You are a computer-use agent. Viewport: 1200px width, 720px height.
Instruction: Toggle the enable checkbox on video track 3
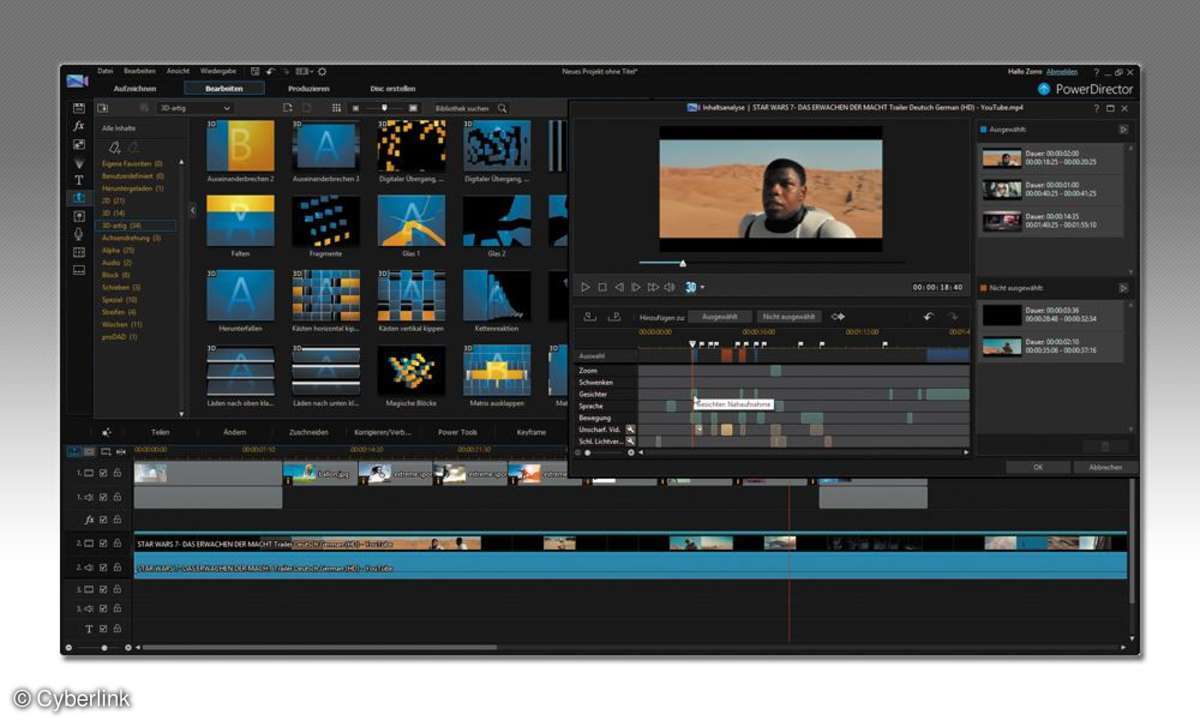pyautogui.click(x=103, y=589)
